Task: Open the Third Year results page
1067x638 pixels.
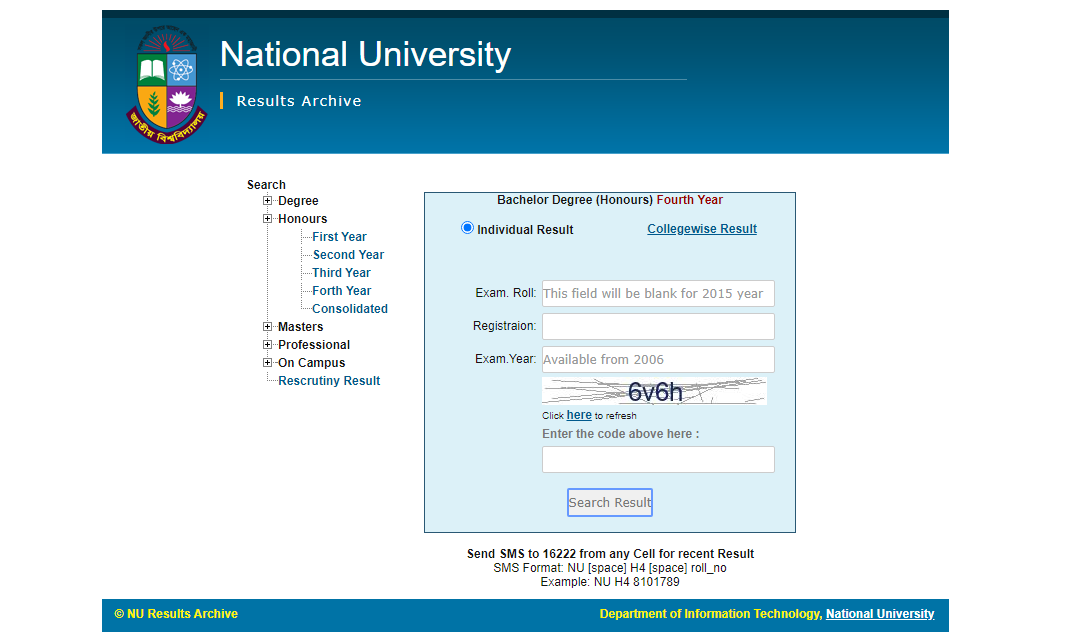Action: (x=341, y=273)
